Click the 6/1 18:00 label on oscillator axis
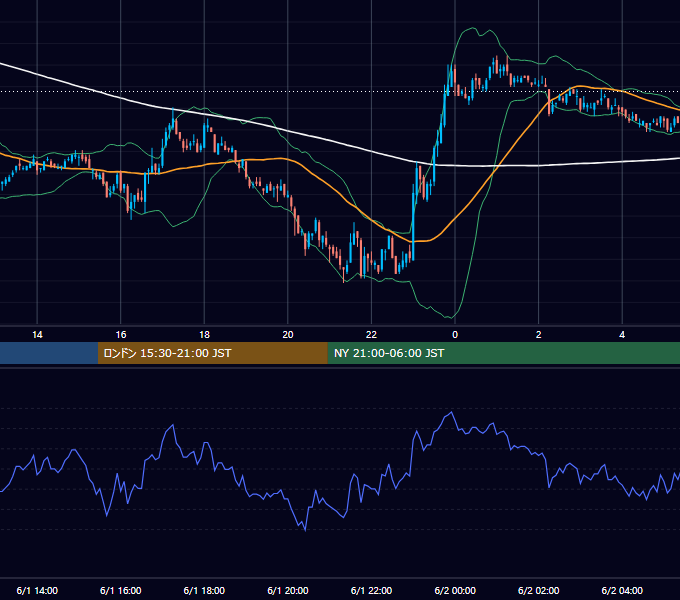This screenshot has width=680, height=600. point(204,590)
